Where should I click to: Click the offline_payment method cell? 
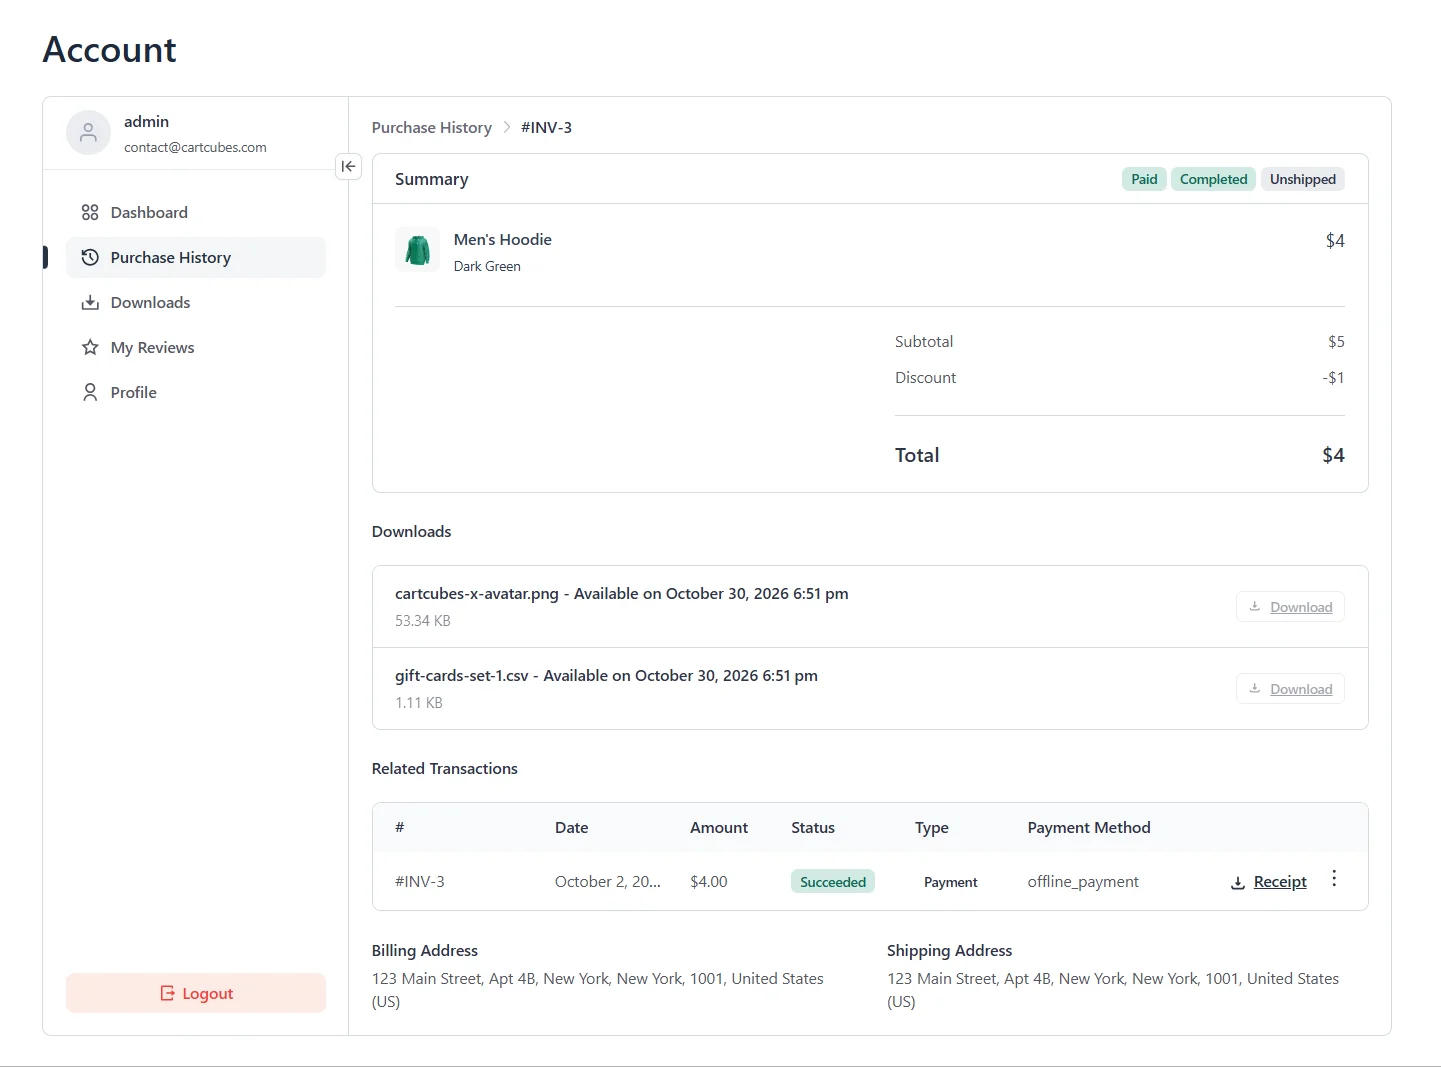click(1083, 882)
